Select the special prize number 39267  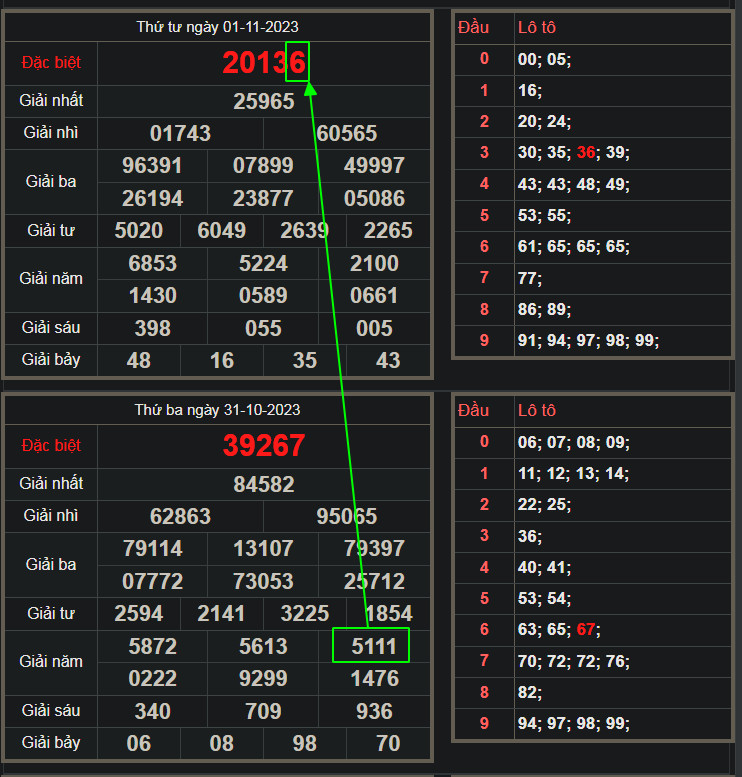pyautogui.click(x=264, y=446)
